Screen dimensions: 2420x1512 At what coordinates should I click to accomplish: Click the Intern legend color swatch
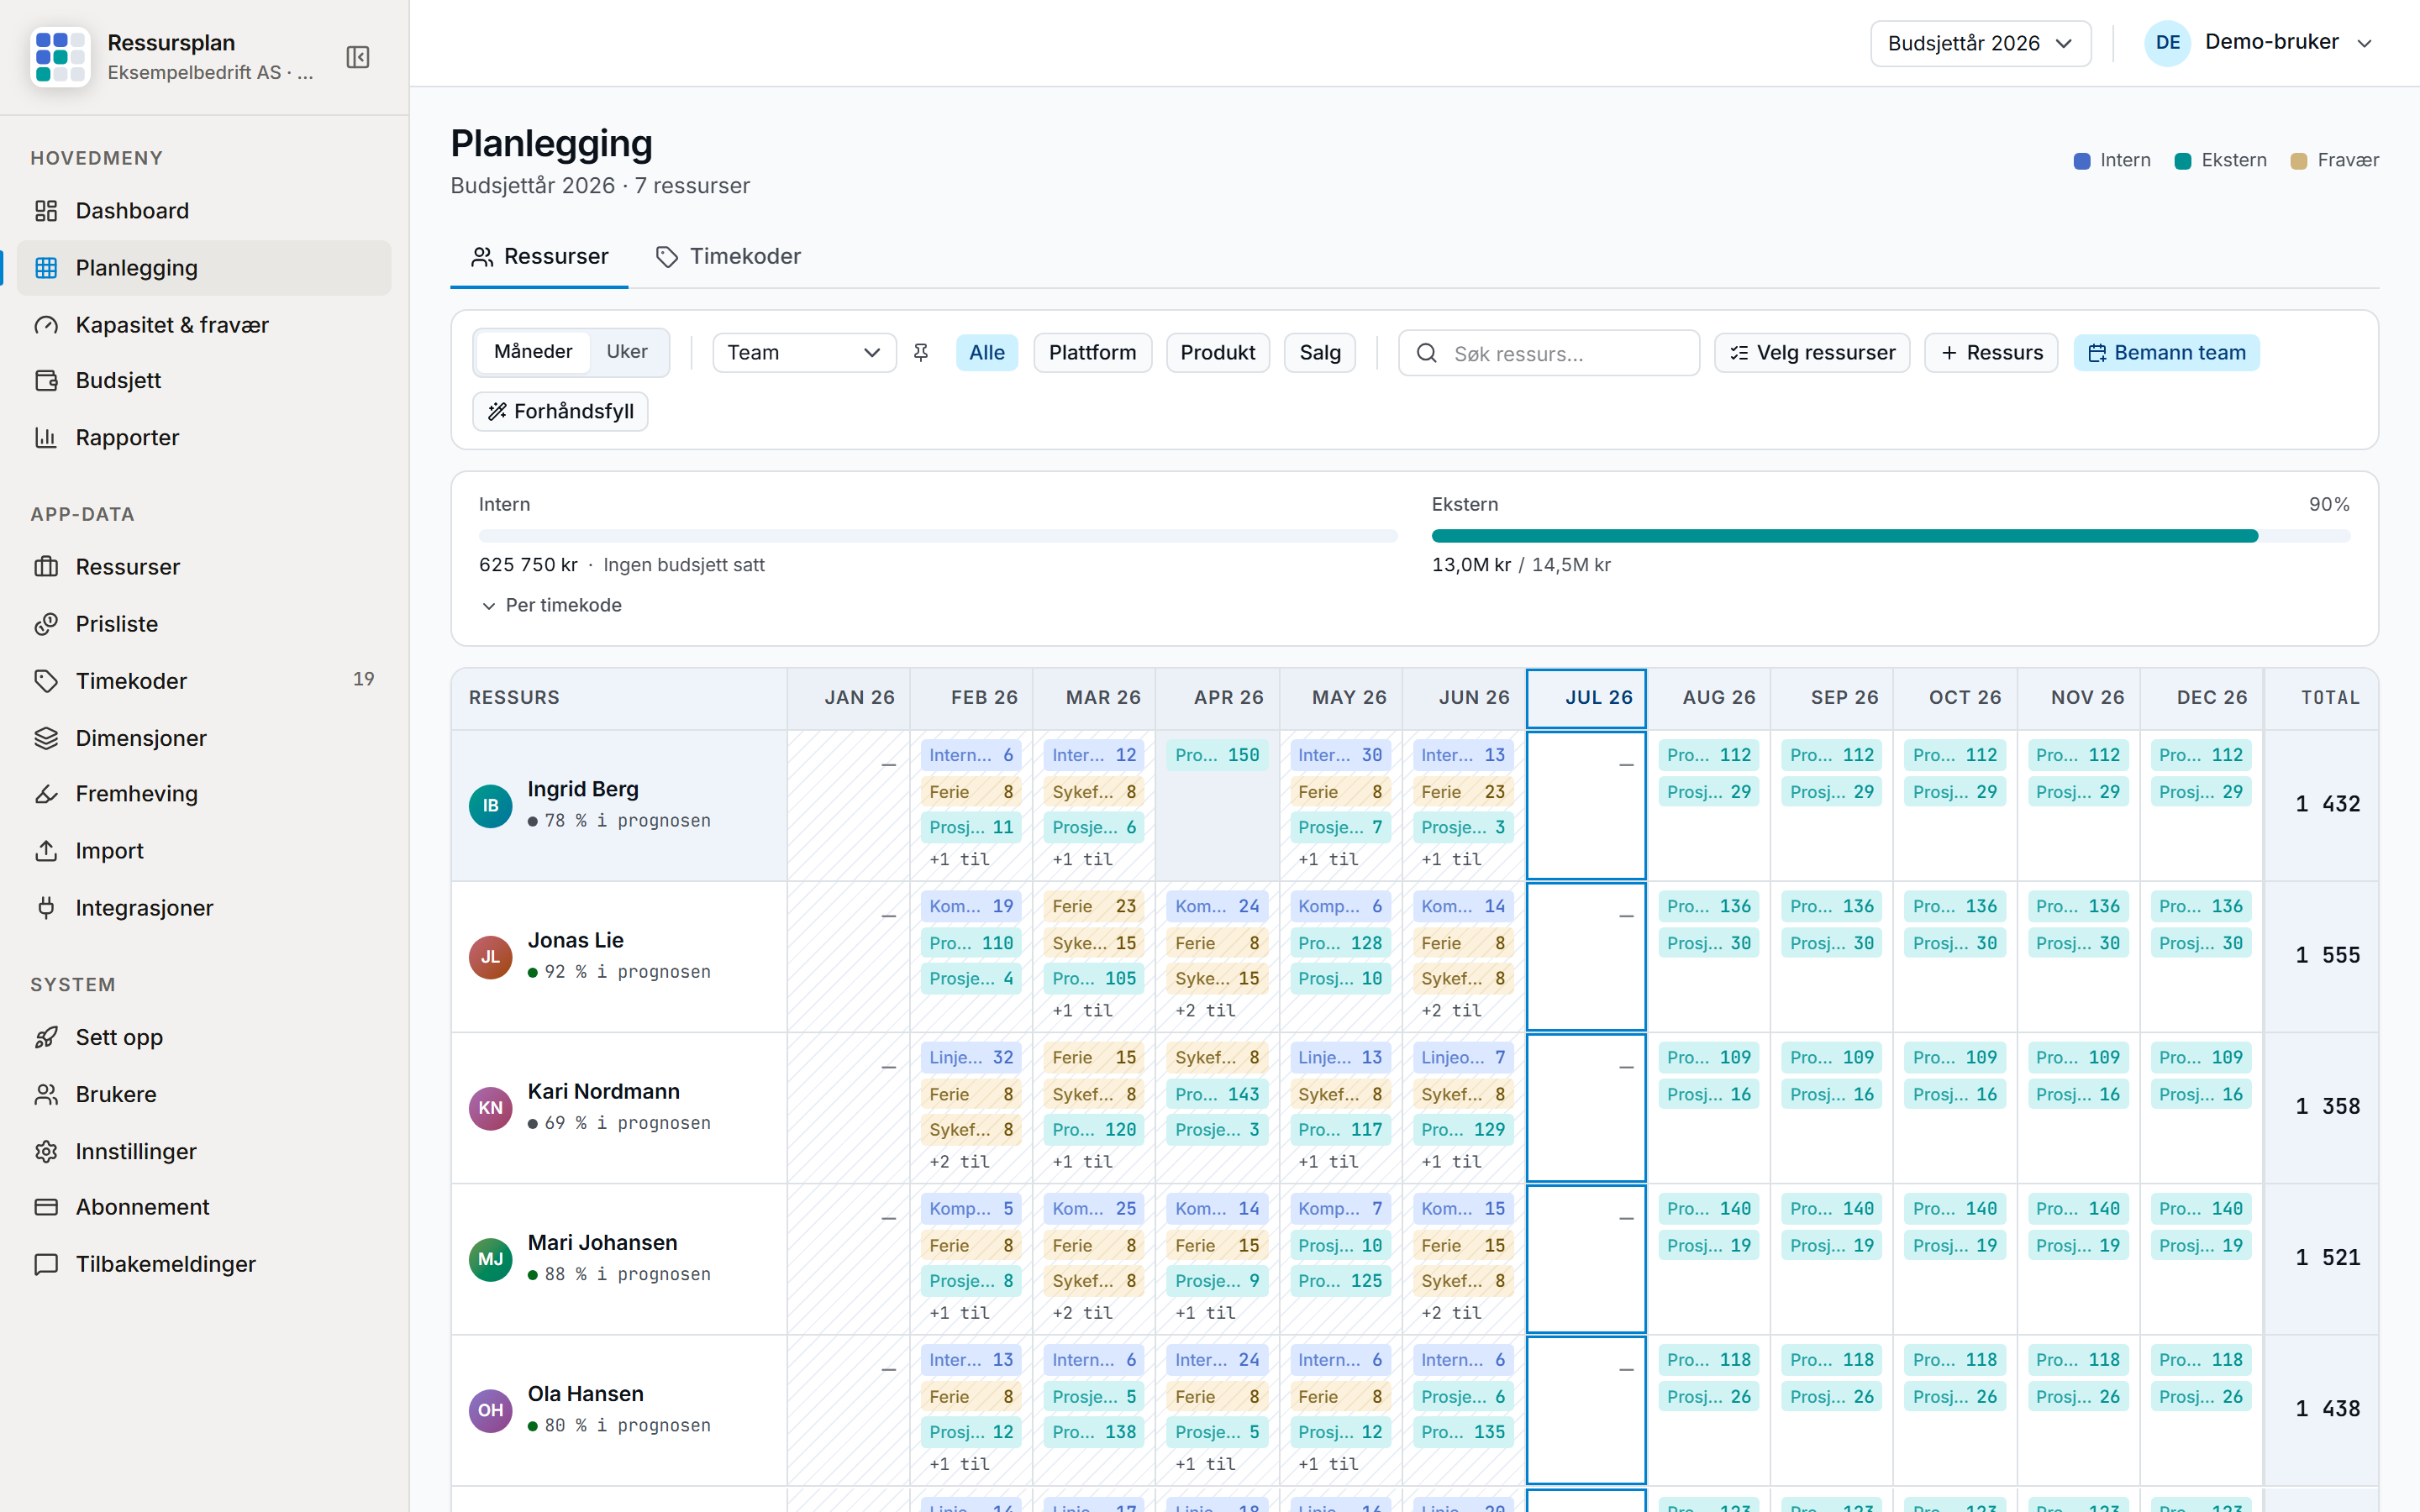2082,161
